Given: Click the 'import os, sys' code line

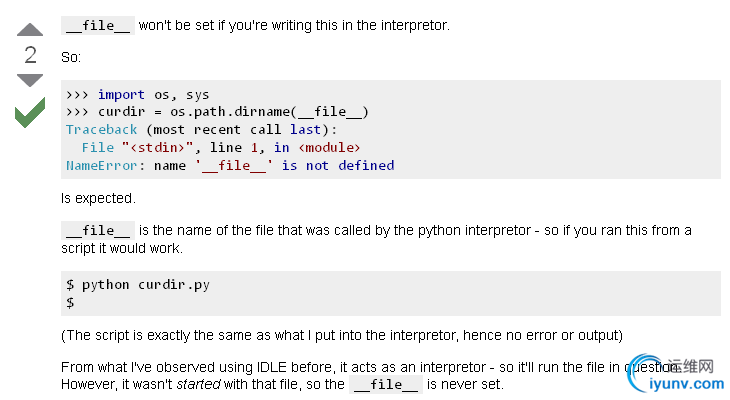Looking at the screenshot, I should 138,95.
